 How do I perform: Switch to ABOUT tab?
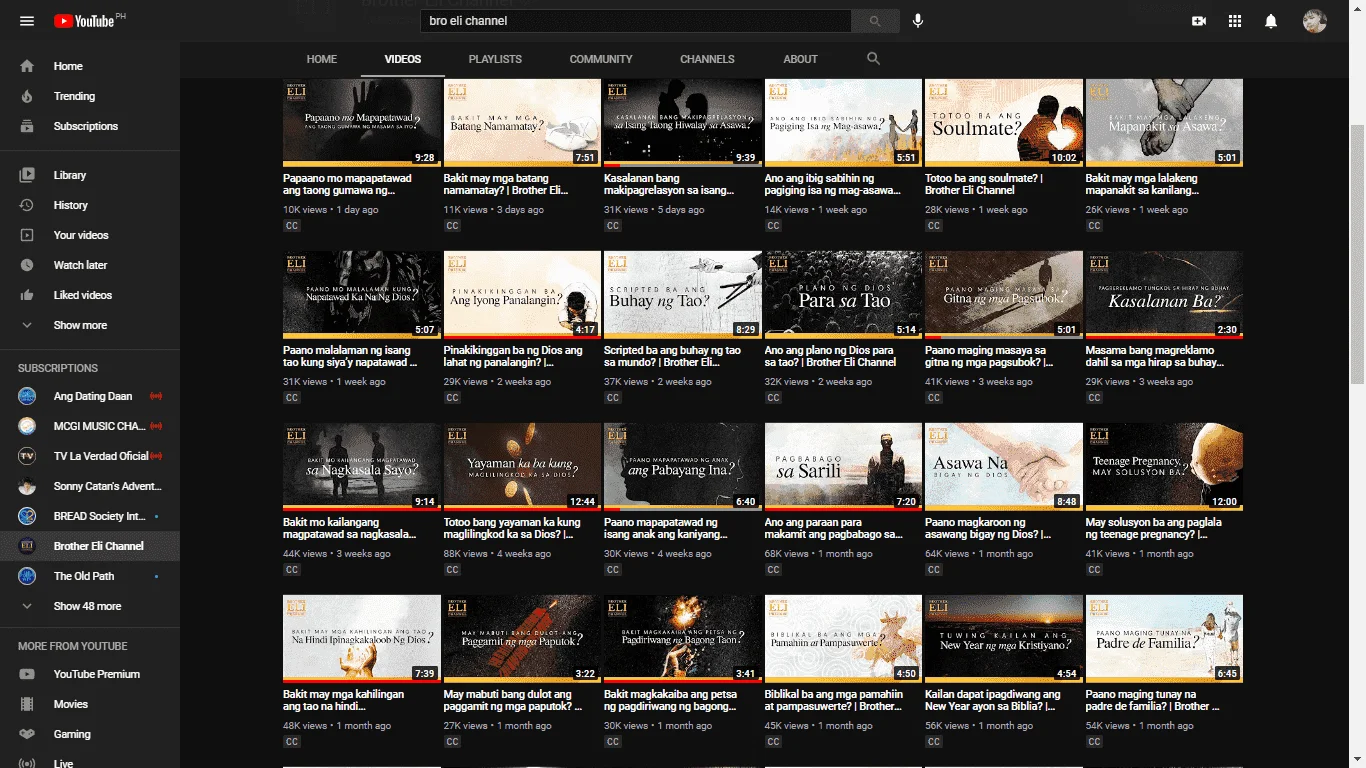(800, 59)
